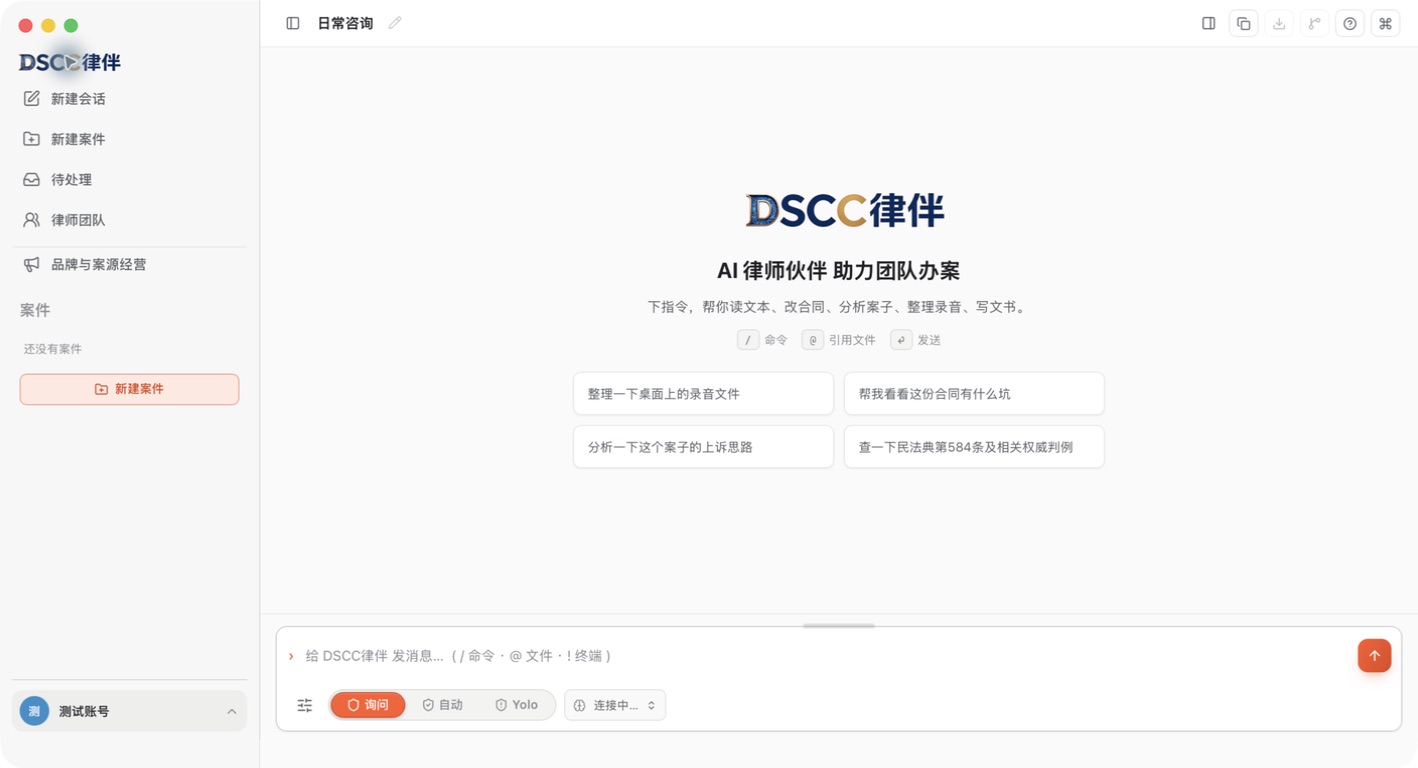The image size is (1418, 768).
Task: Start a 新建会话 from the sidebar
Action: point(129,99)
